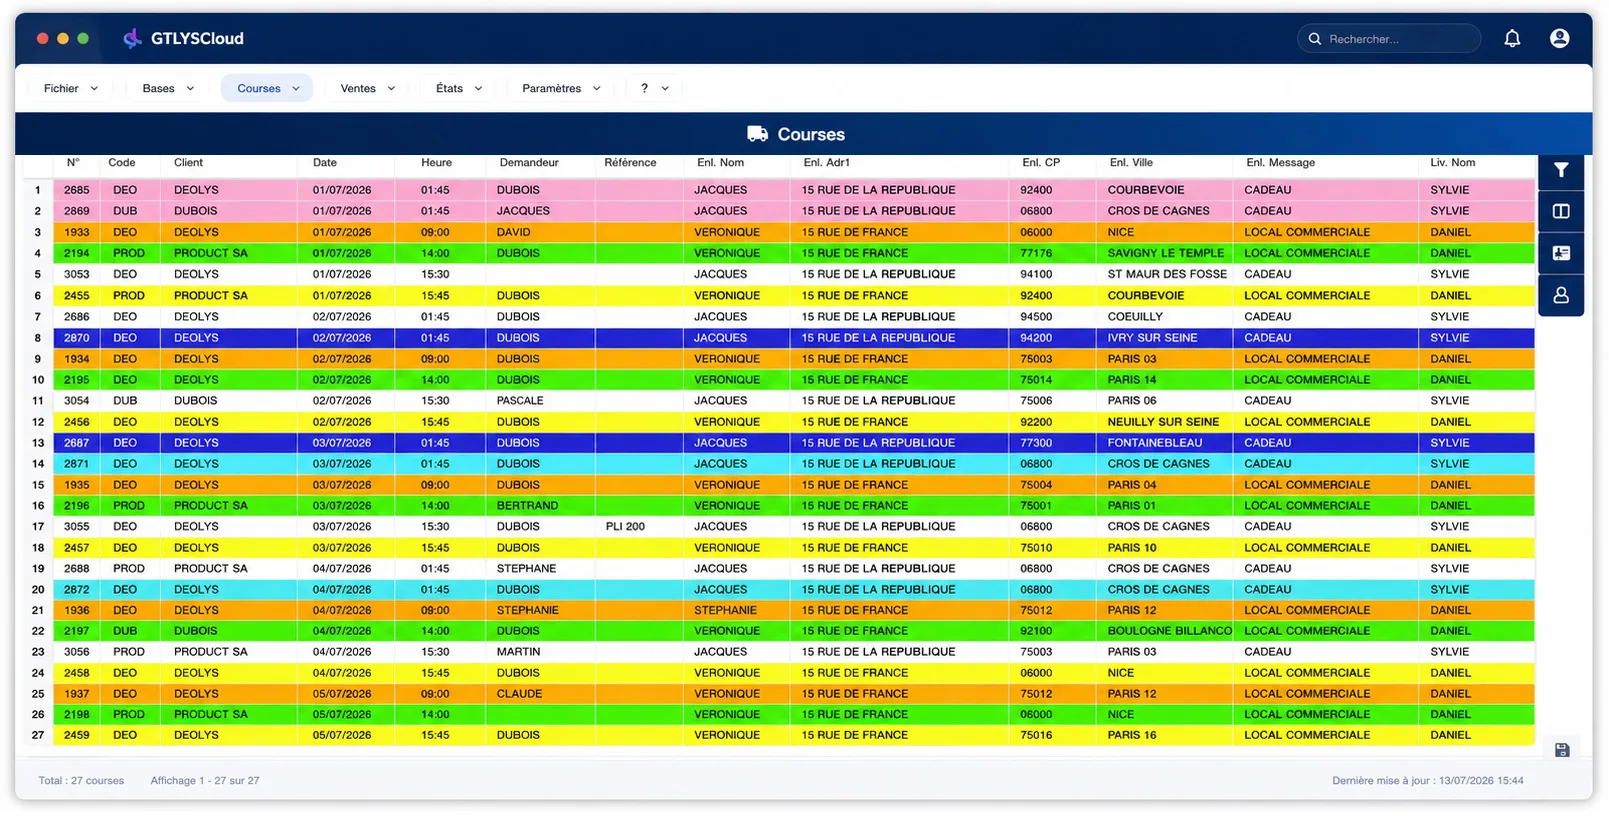Expand the Bases dropdown

[x=168, y=88]
